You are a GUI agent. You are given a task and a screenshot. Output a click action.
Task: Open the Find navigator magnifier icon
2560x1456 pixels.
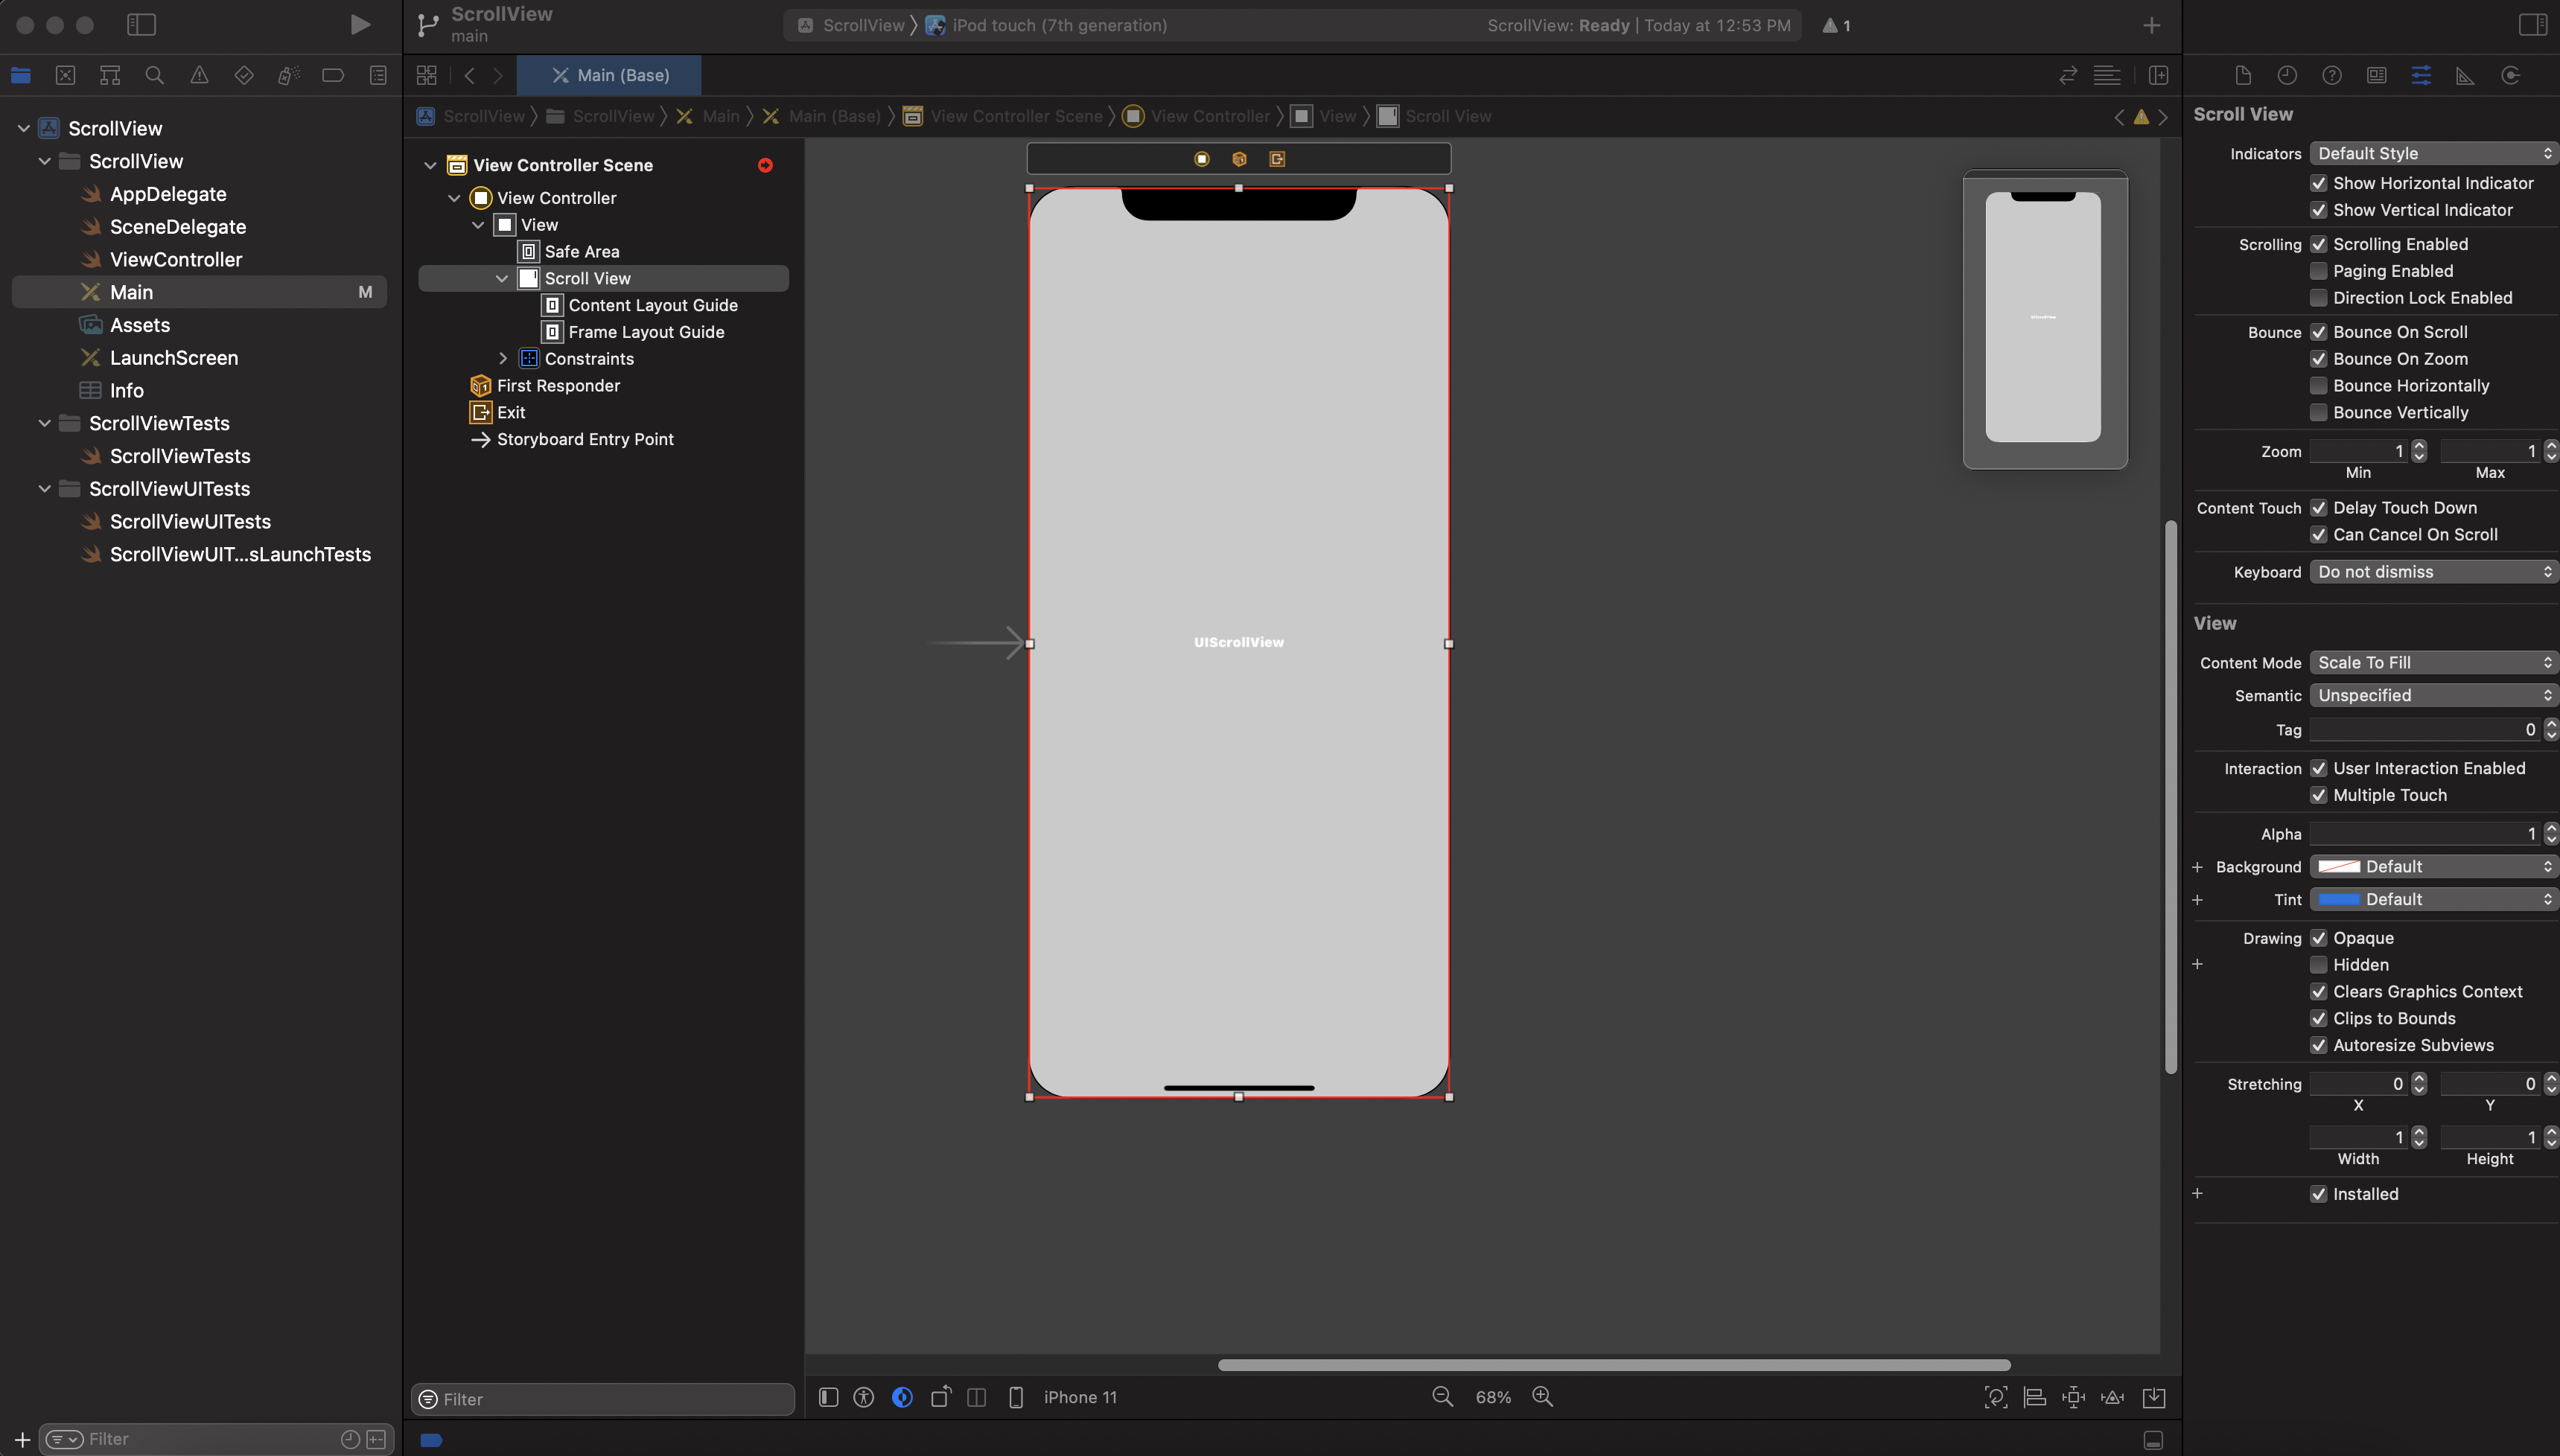pos(154,76)
